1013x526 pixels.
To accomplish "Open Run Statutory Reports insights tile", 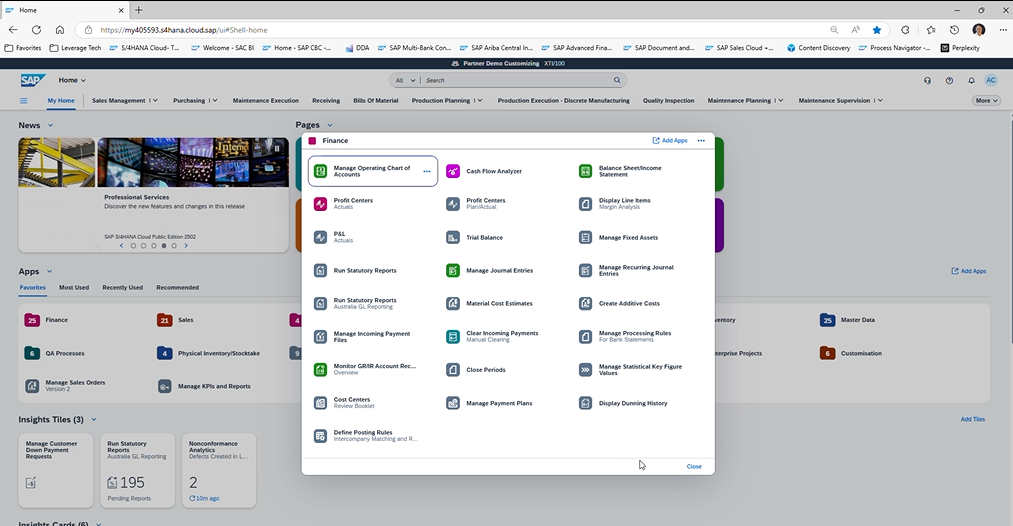I will (x=137, y=470).
